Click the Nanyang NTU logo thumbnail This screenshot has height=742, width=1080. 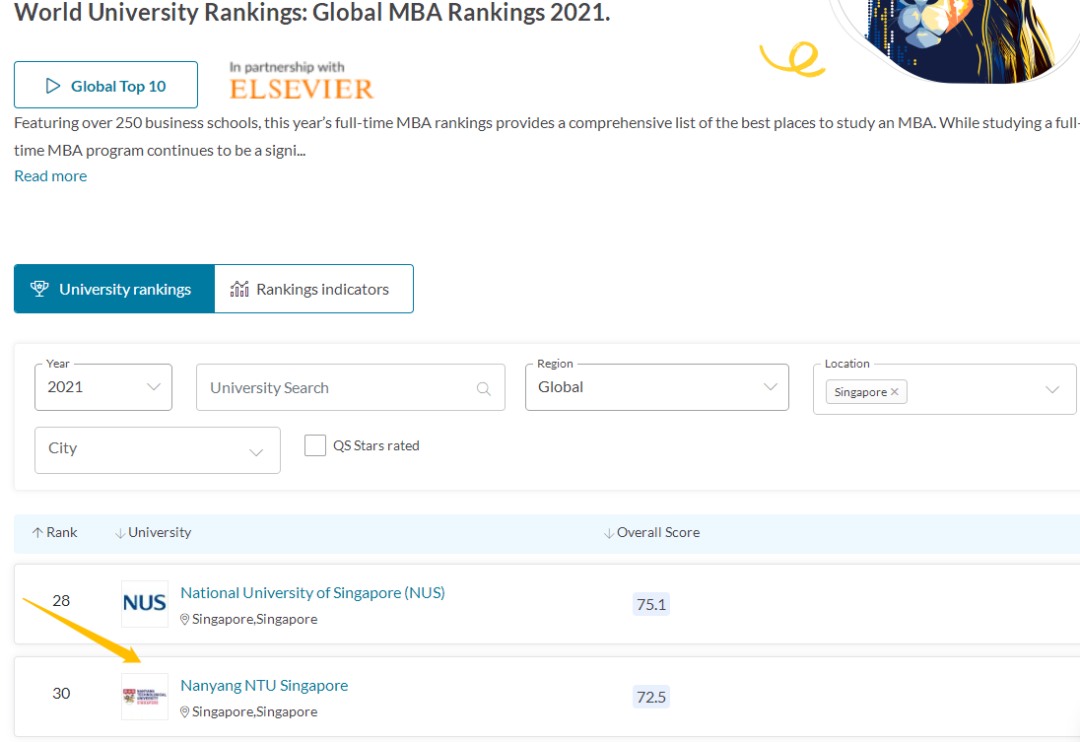coord(145,696)
